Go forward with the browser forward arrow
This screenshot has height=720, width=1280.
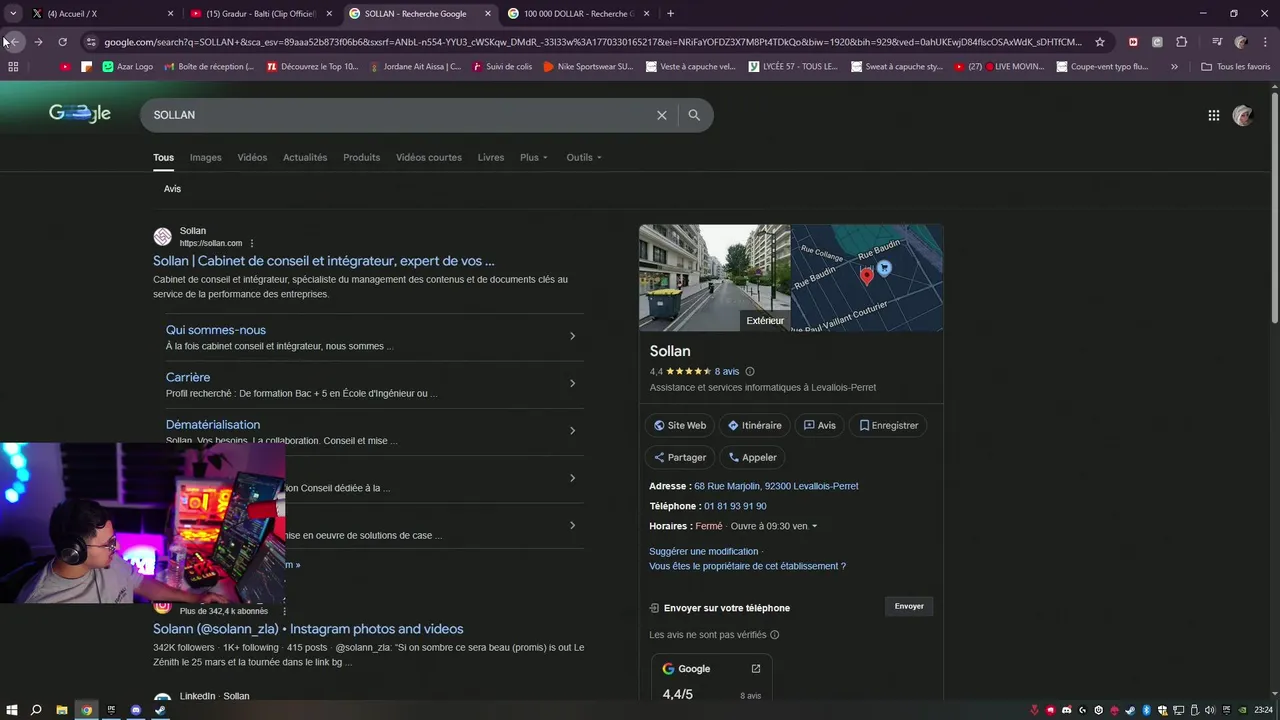coord(38,42)
